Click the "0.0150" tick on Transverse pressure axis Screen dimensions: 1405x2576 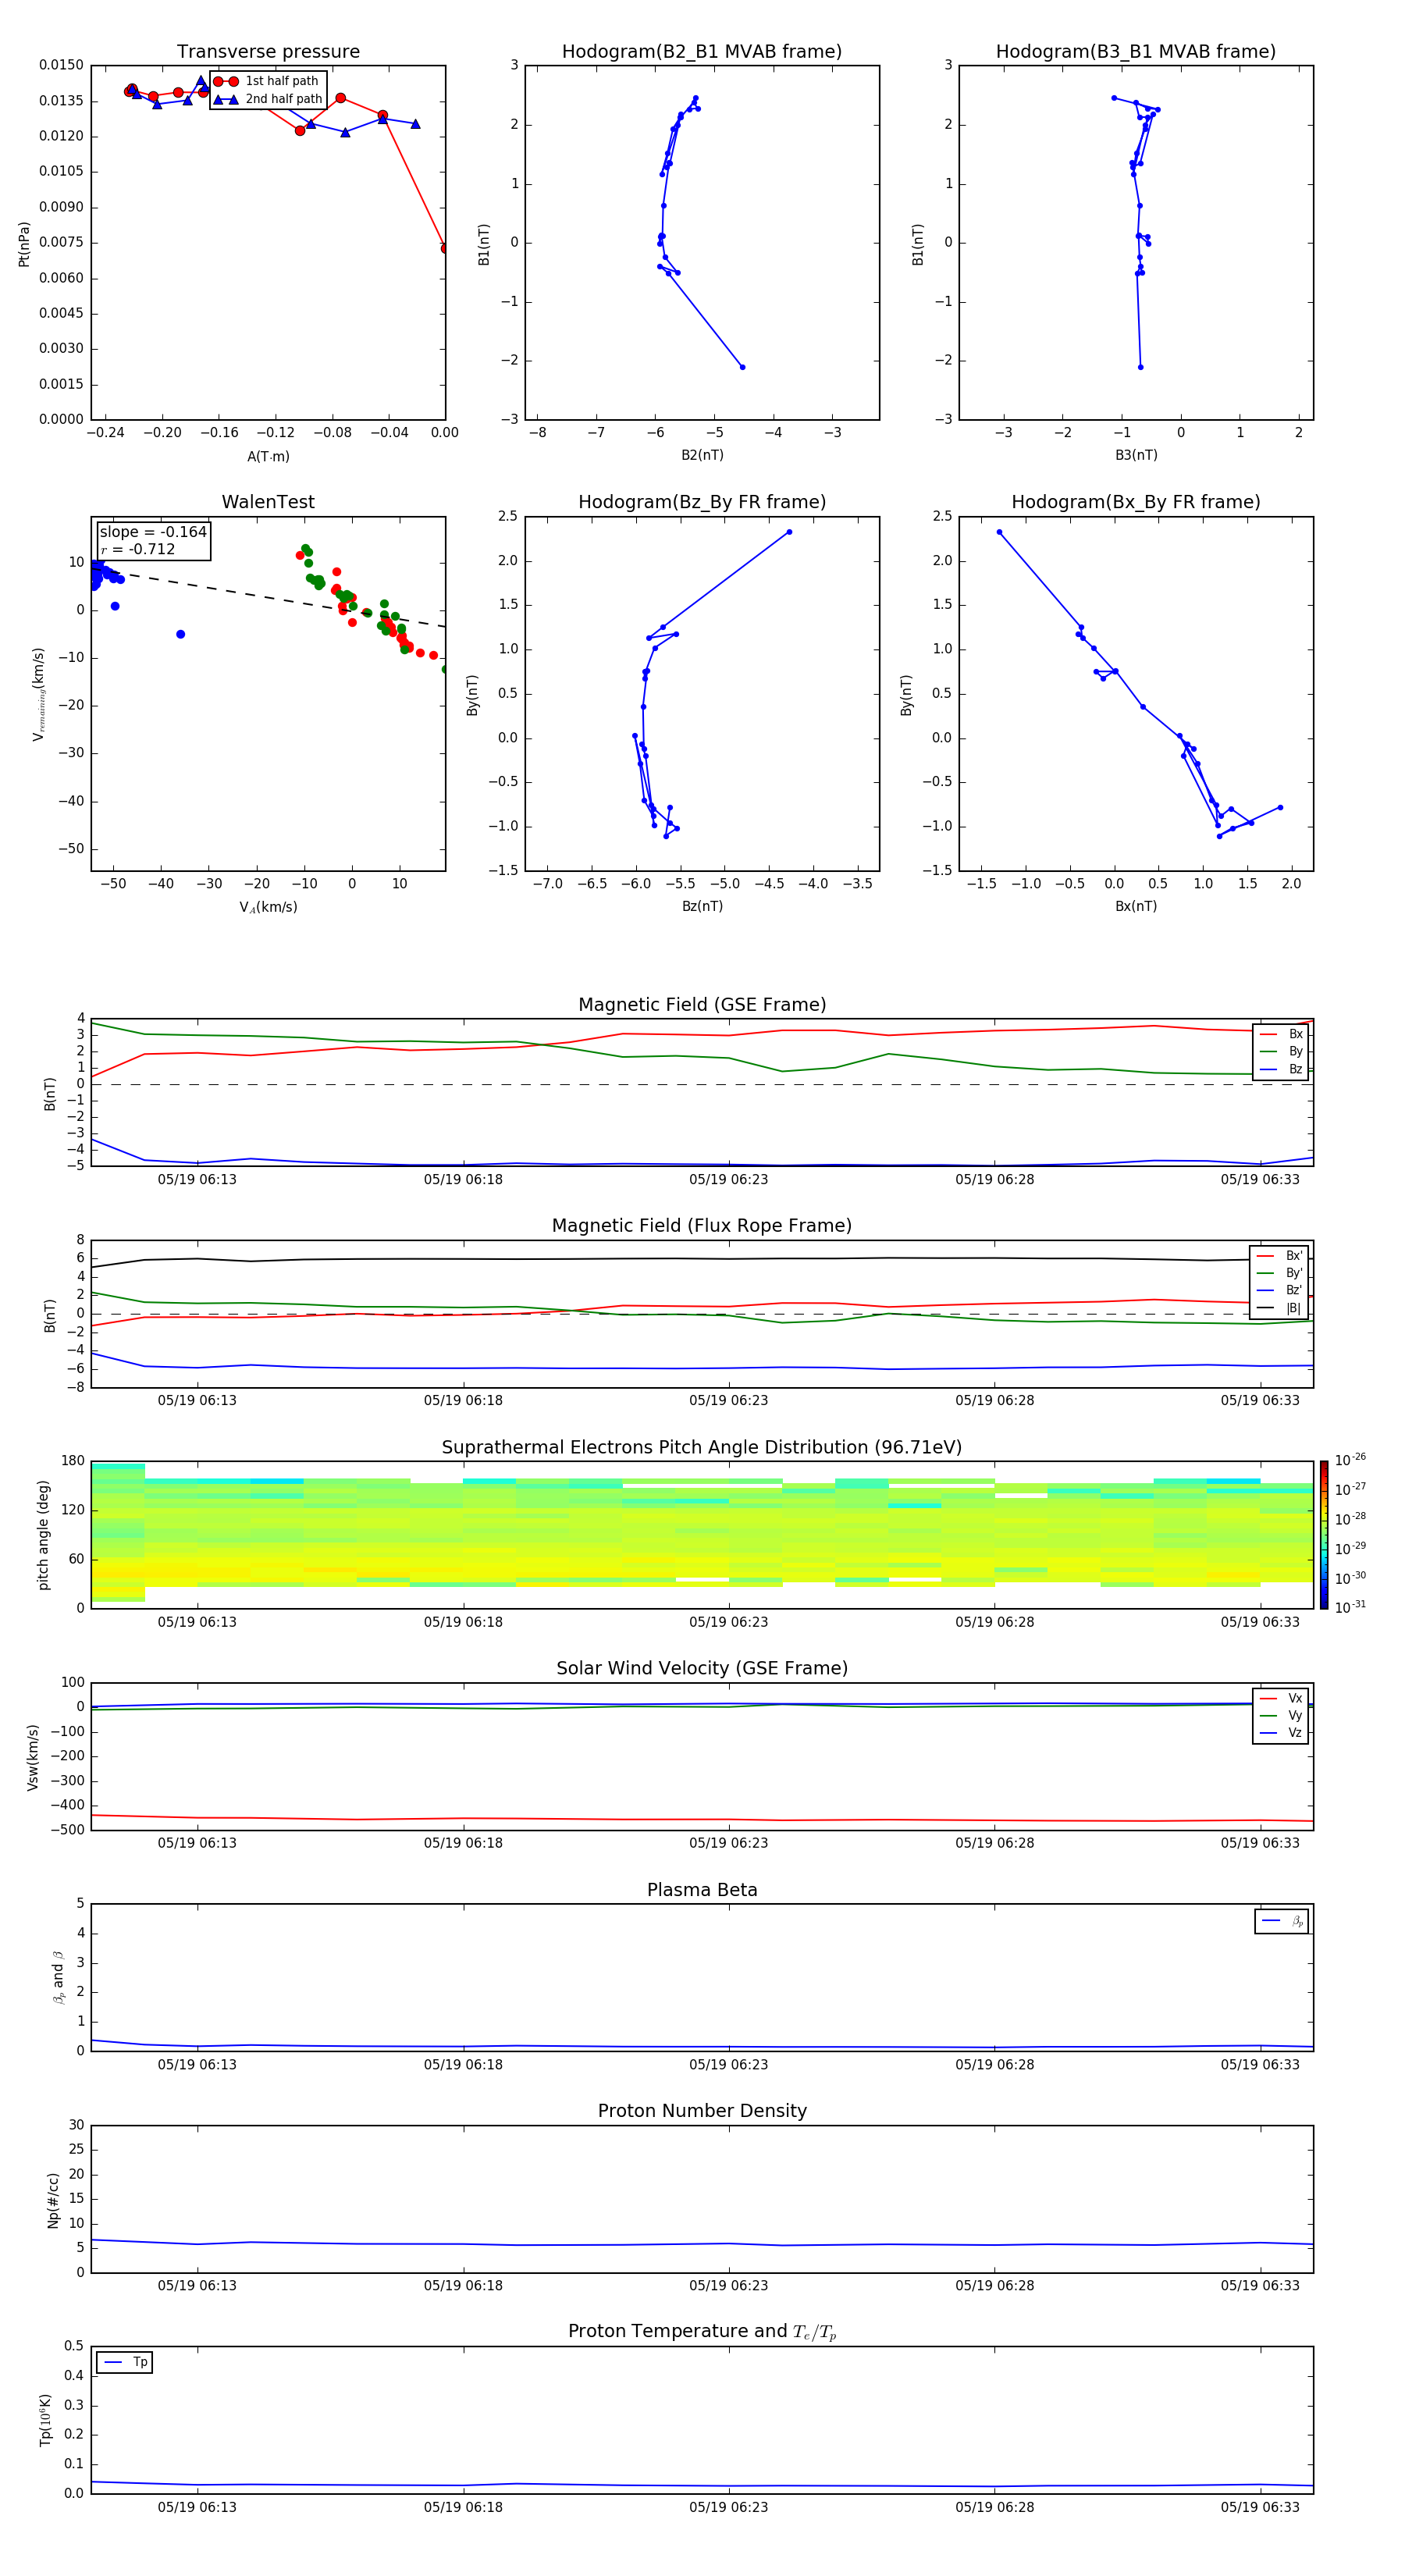pyautogui.click(x=62, y=65)
